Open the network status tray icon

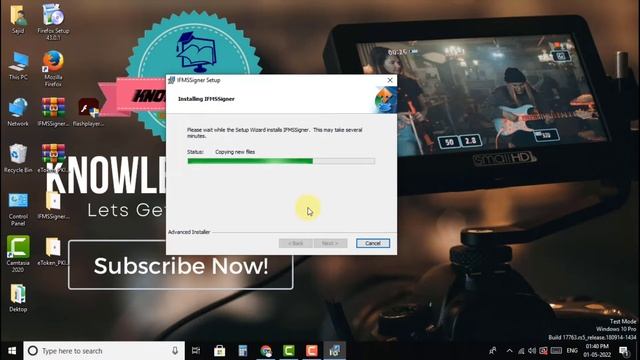coord(521,351)
